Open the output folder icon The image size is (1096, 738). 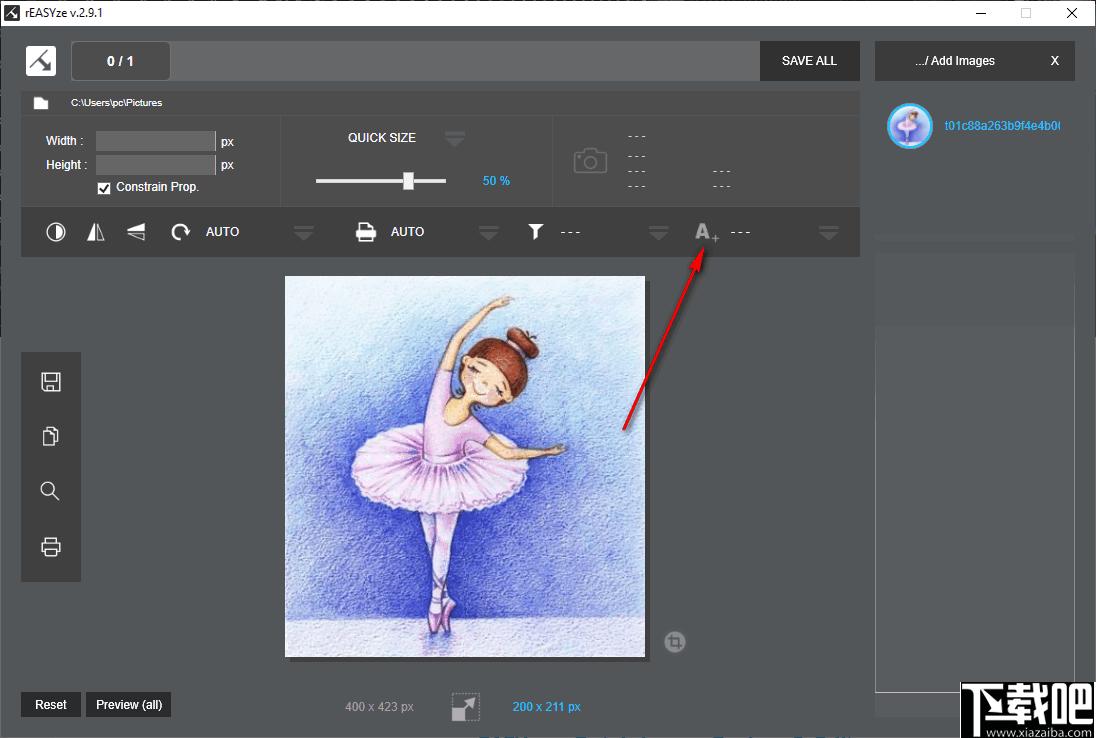pyautogui.click(x=41, y=103)
